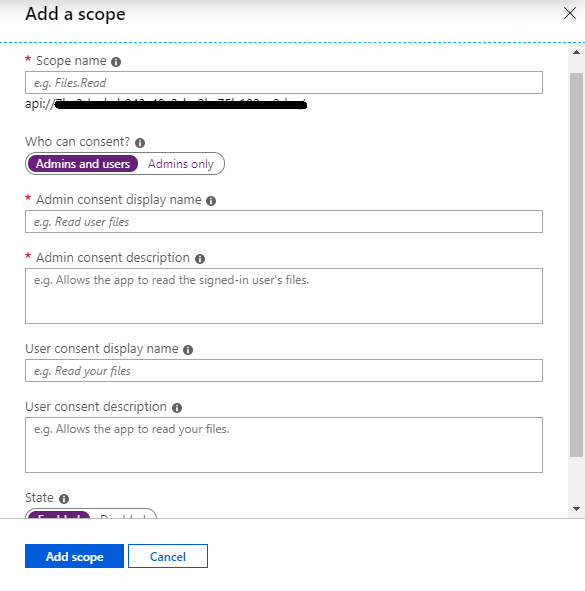Open User consent description info tooltip
Screen dimensions: 585x591
(x=177, y=408)
